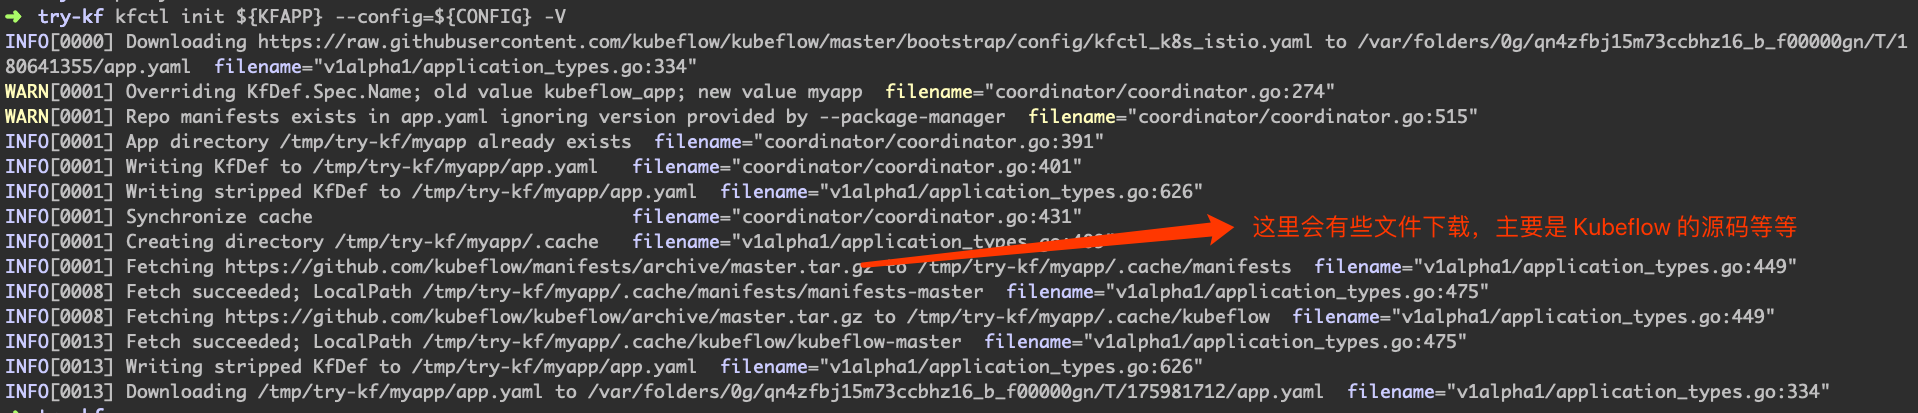
Task: Select the coordinator.go:431 filename reference
Action: 911,217
